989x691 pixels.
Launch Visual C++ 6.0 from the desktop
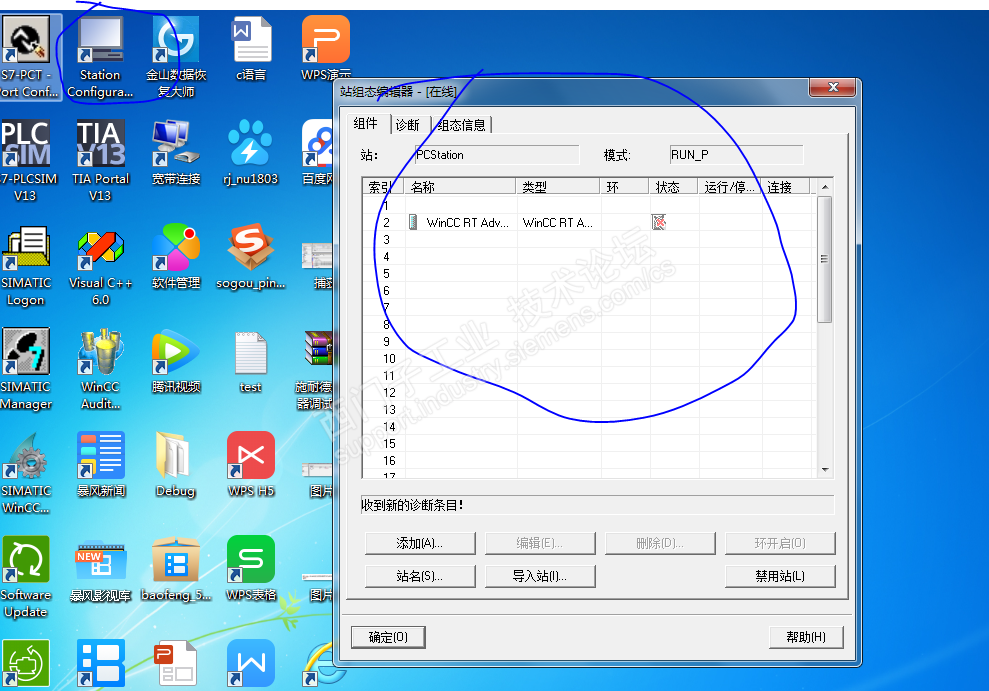tap(100, 265)
